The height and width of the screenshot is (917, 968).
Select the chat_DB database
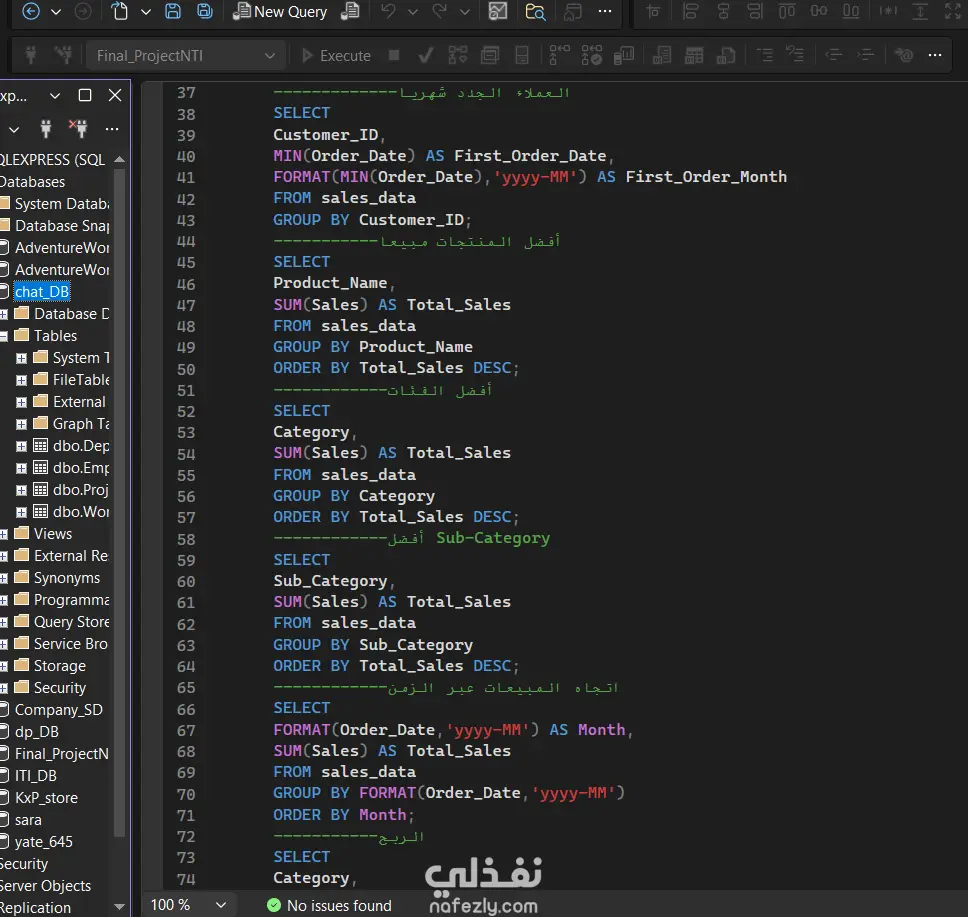42,292
